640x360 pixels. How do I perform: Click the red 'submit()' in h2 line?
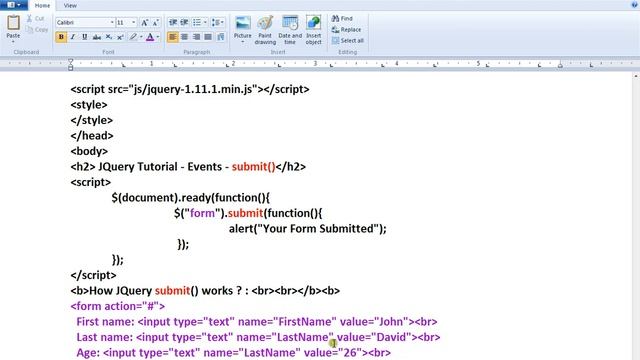pos(253,167)
